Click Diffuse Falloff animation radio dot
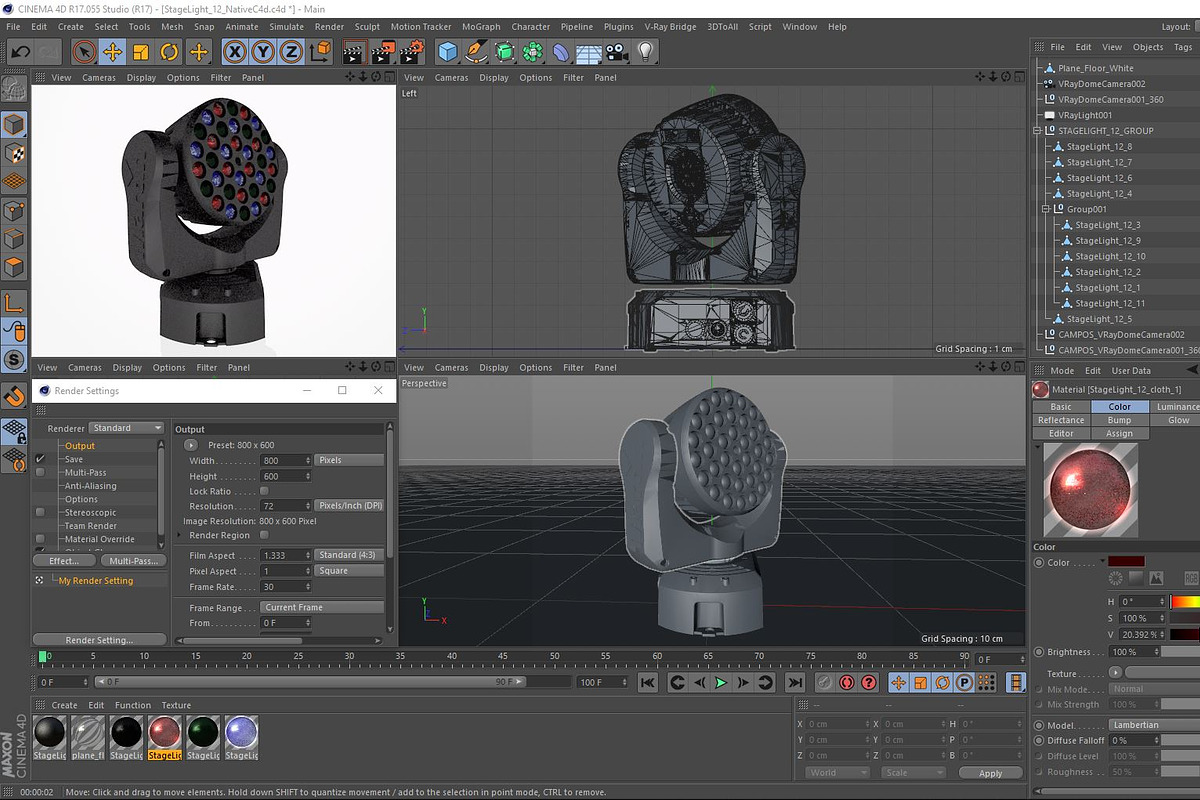Screen dimensions: 1200x800 point(1039,740)
